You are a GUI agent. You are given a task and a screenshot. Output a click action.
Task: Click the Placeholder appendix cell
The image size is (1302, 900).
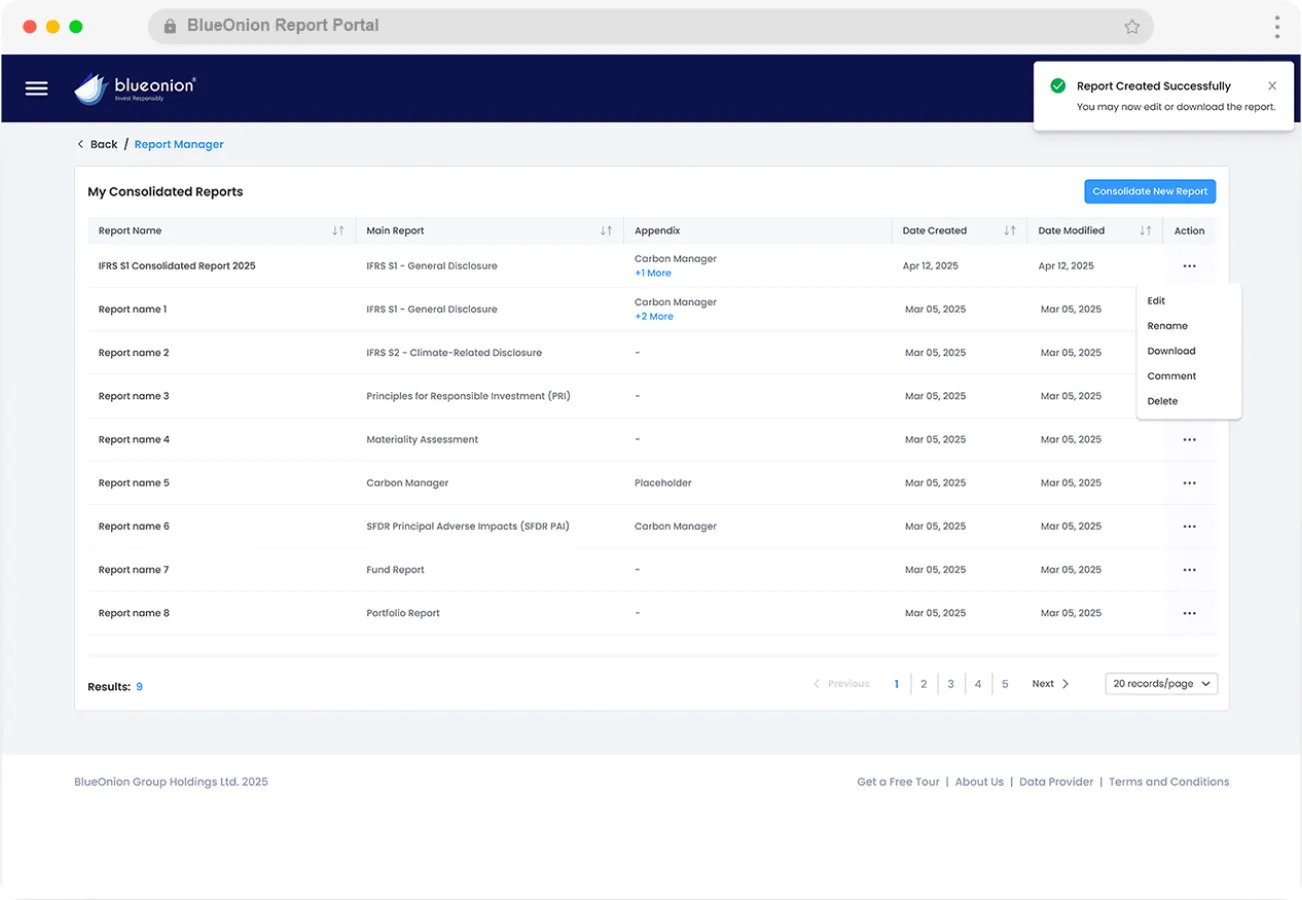(663, 483)
